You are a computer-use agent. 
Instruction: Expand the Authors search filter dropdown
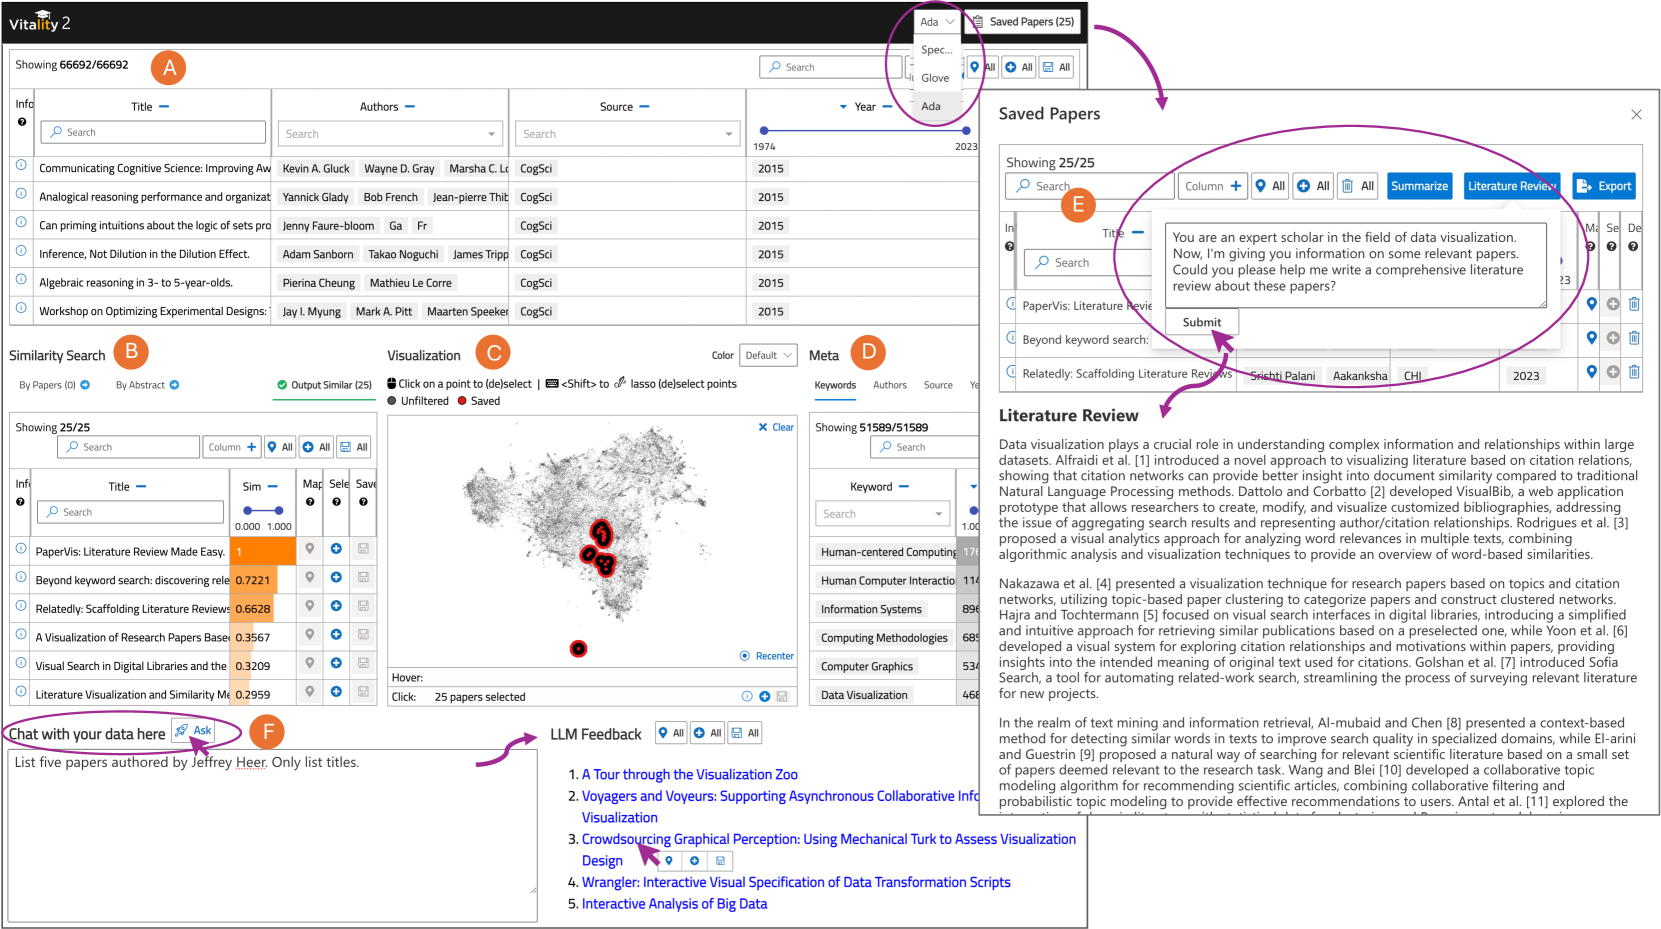[x=491, y=134]
